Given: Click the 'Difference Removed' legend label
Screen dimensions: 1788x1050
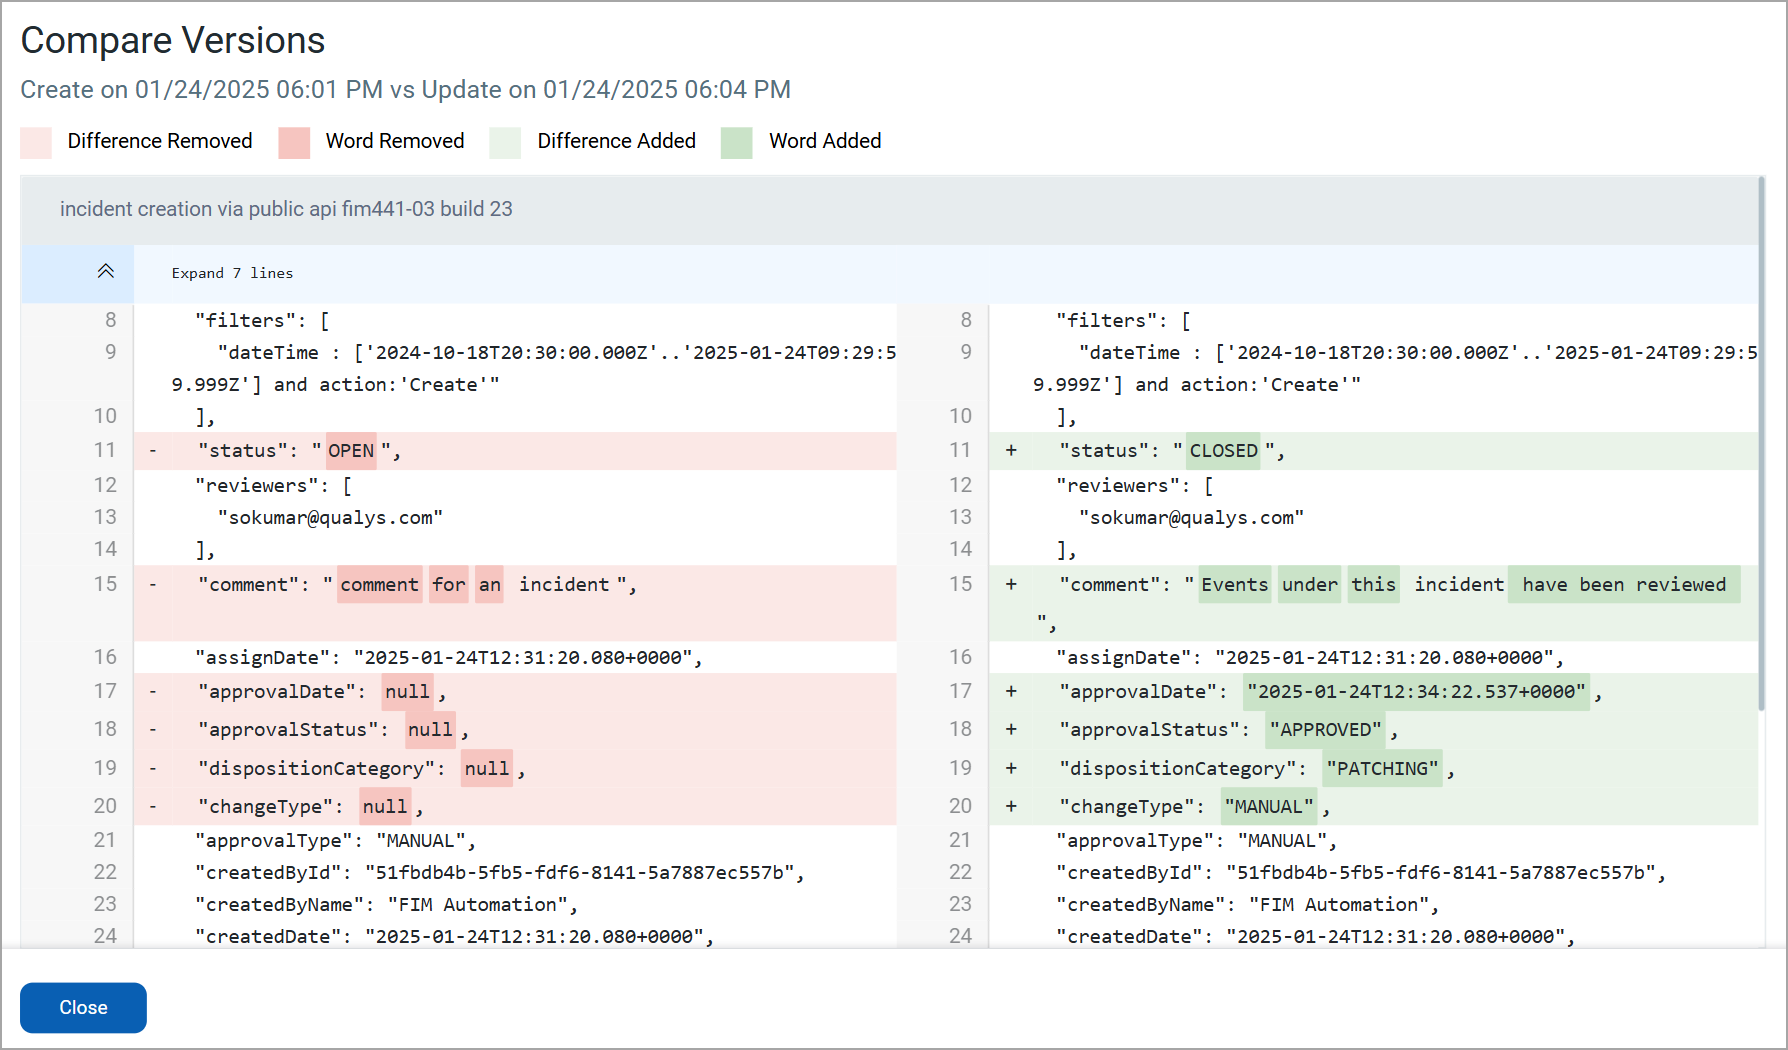Looking at the screenshot, I should coord(160,141).
